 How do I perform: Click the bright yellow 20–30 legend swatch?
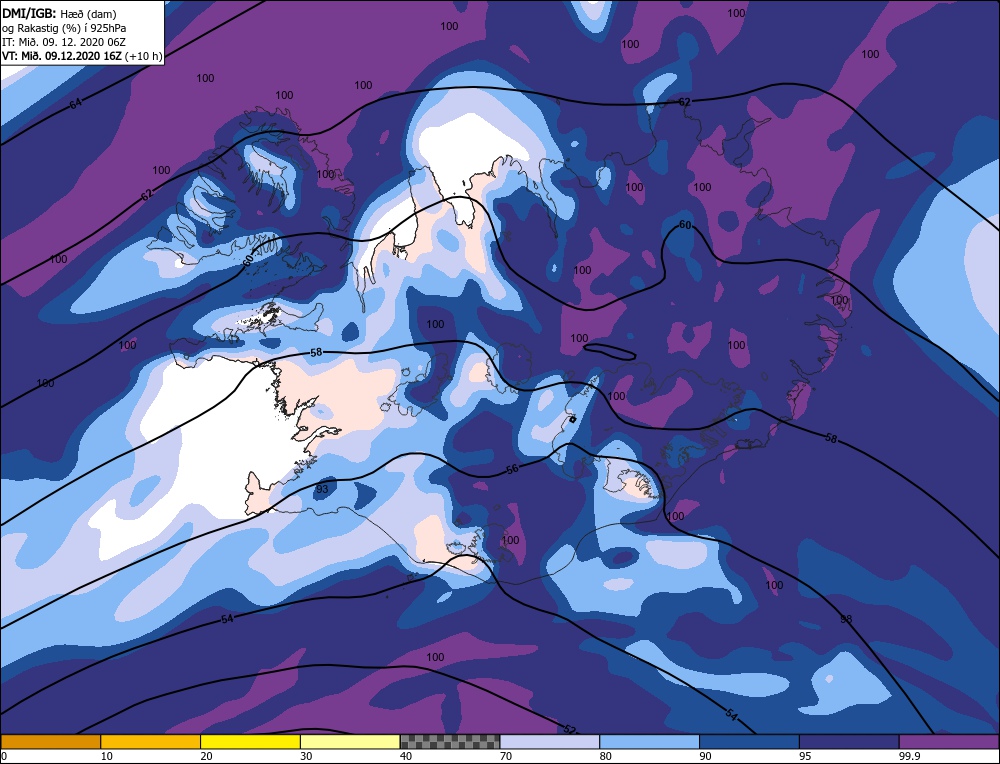pos(251,742)
